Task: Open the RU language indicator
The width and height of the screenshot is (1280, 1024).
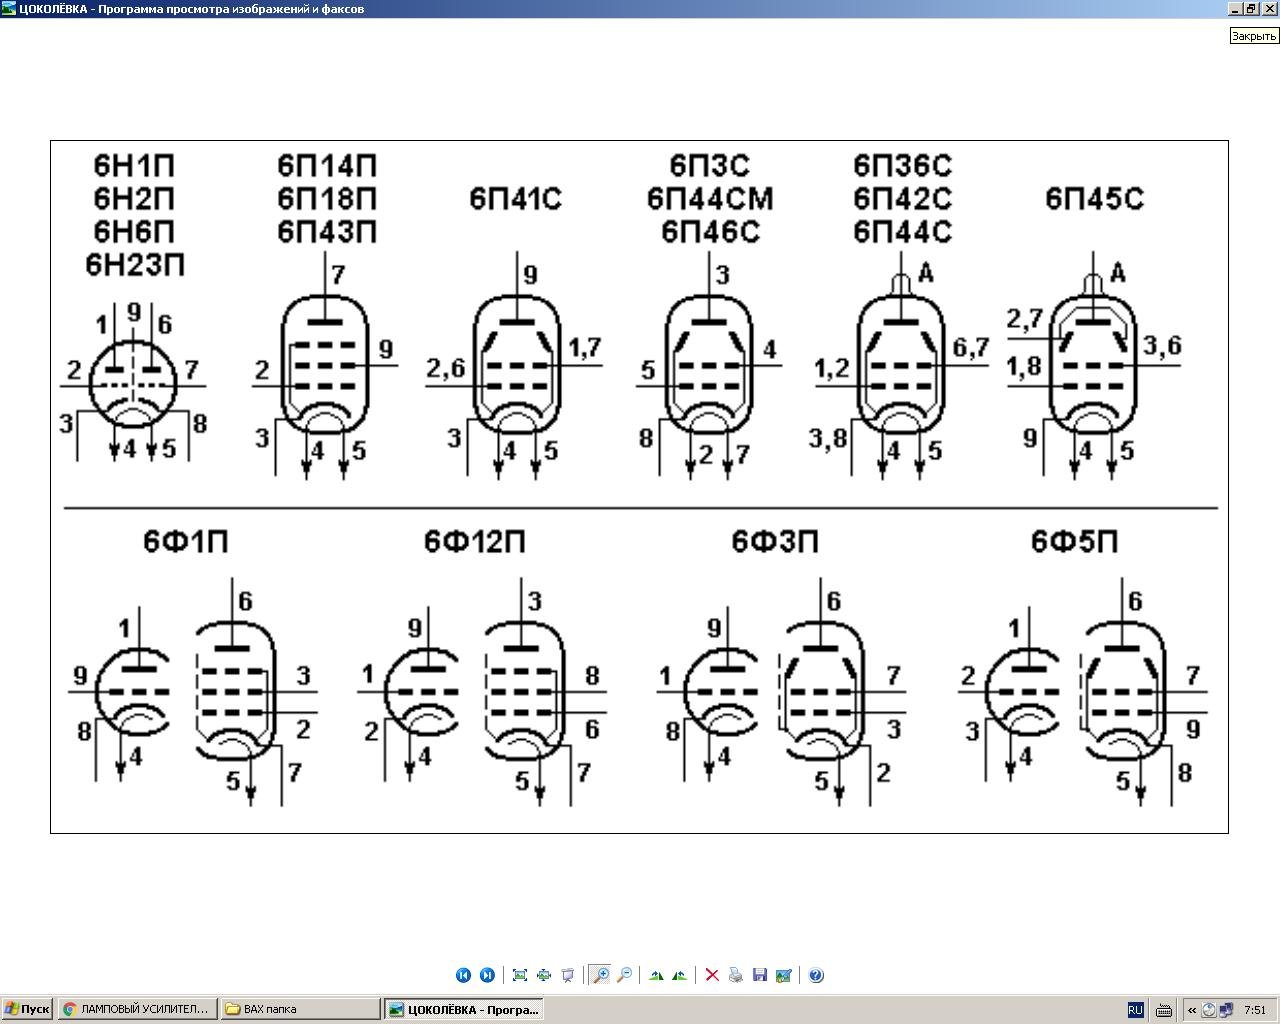Action: (1135, 1010)
